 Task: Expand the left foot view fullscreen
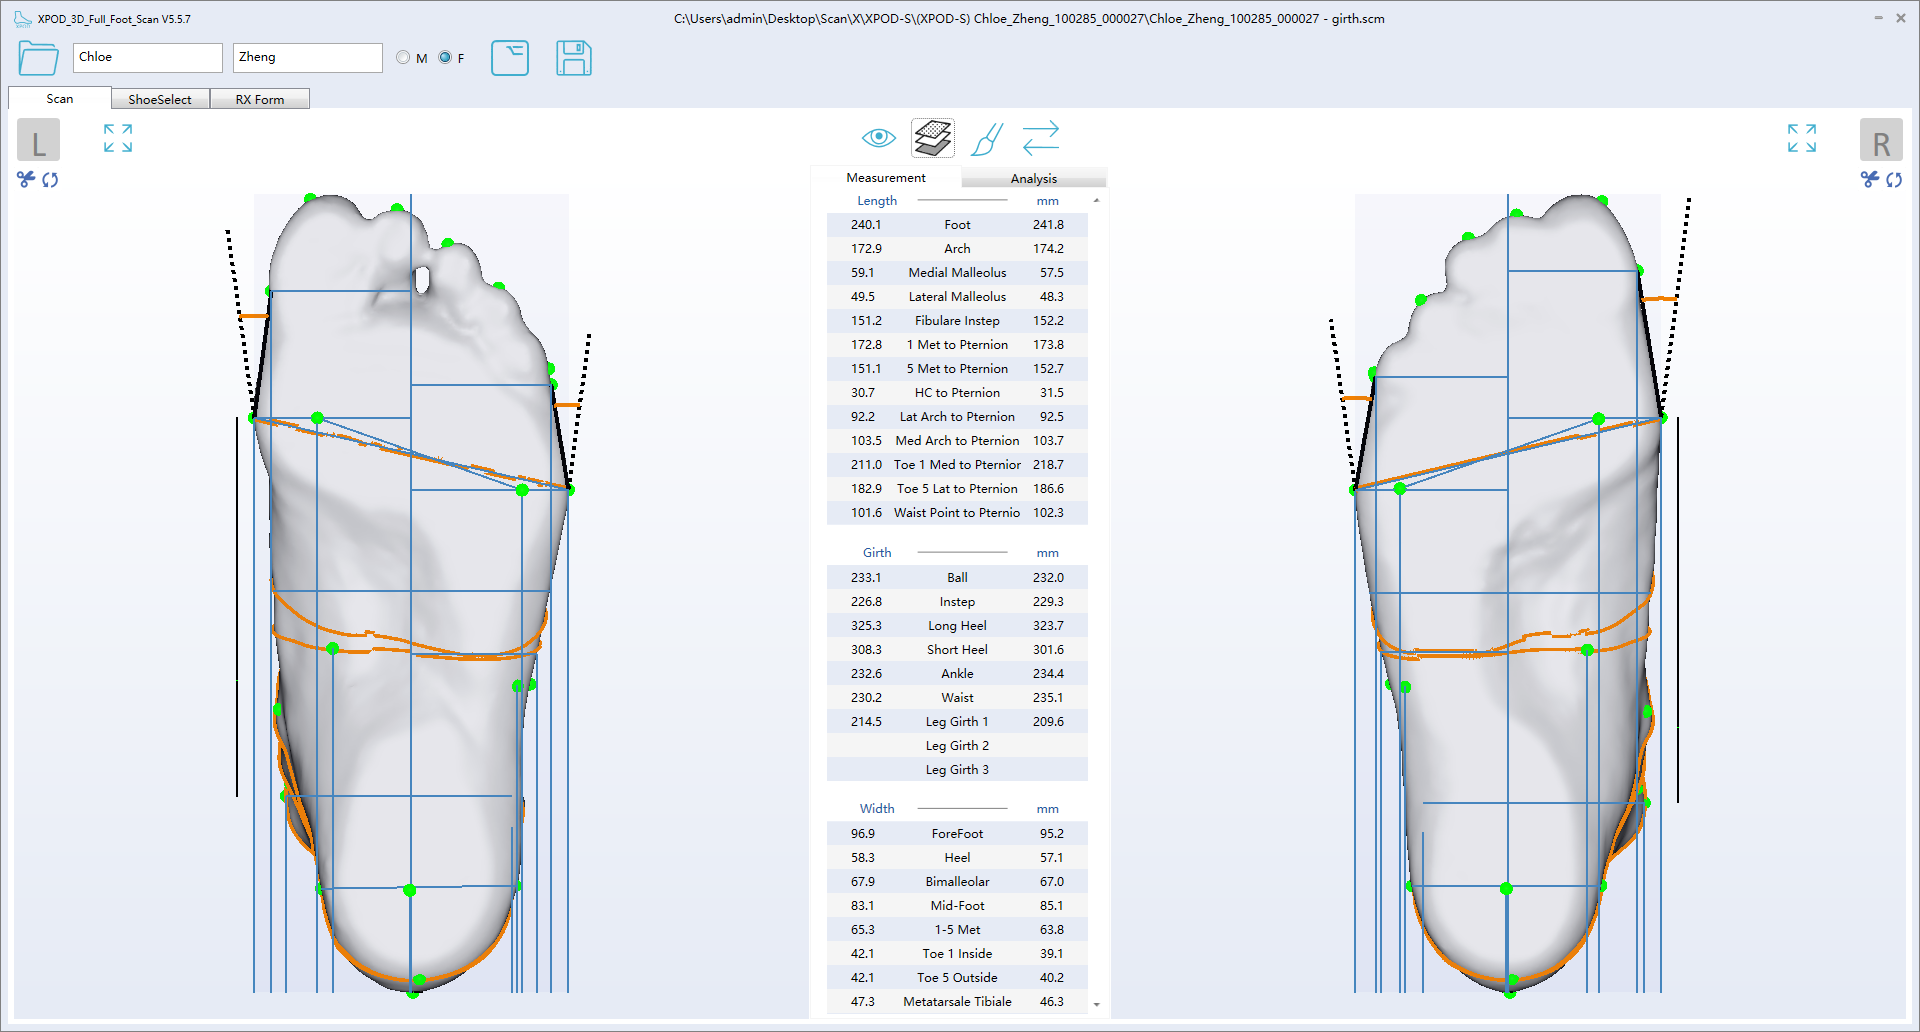[x=118, y=138]
